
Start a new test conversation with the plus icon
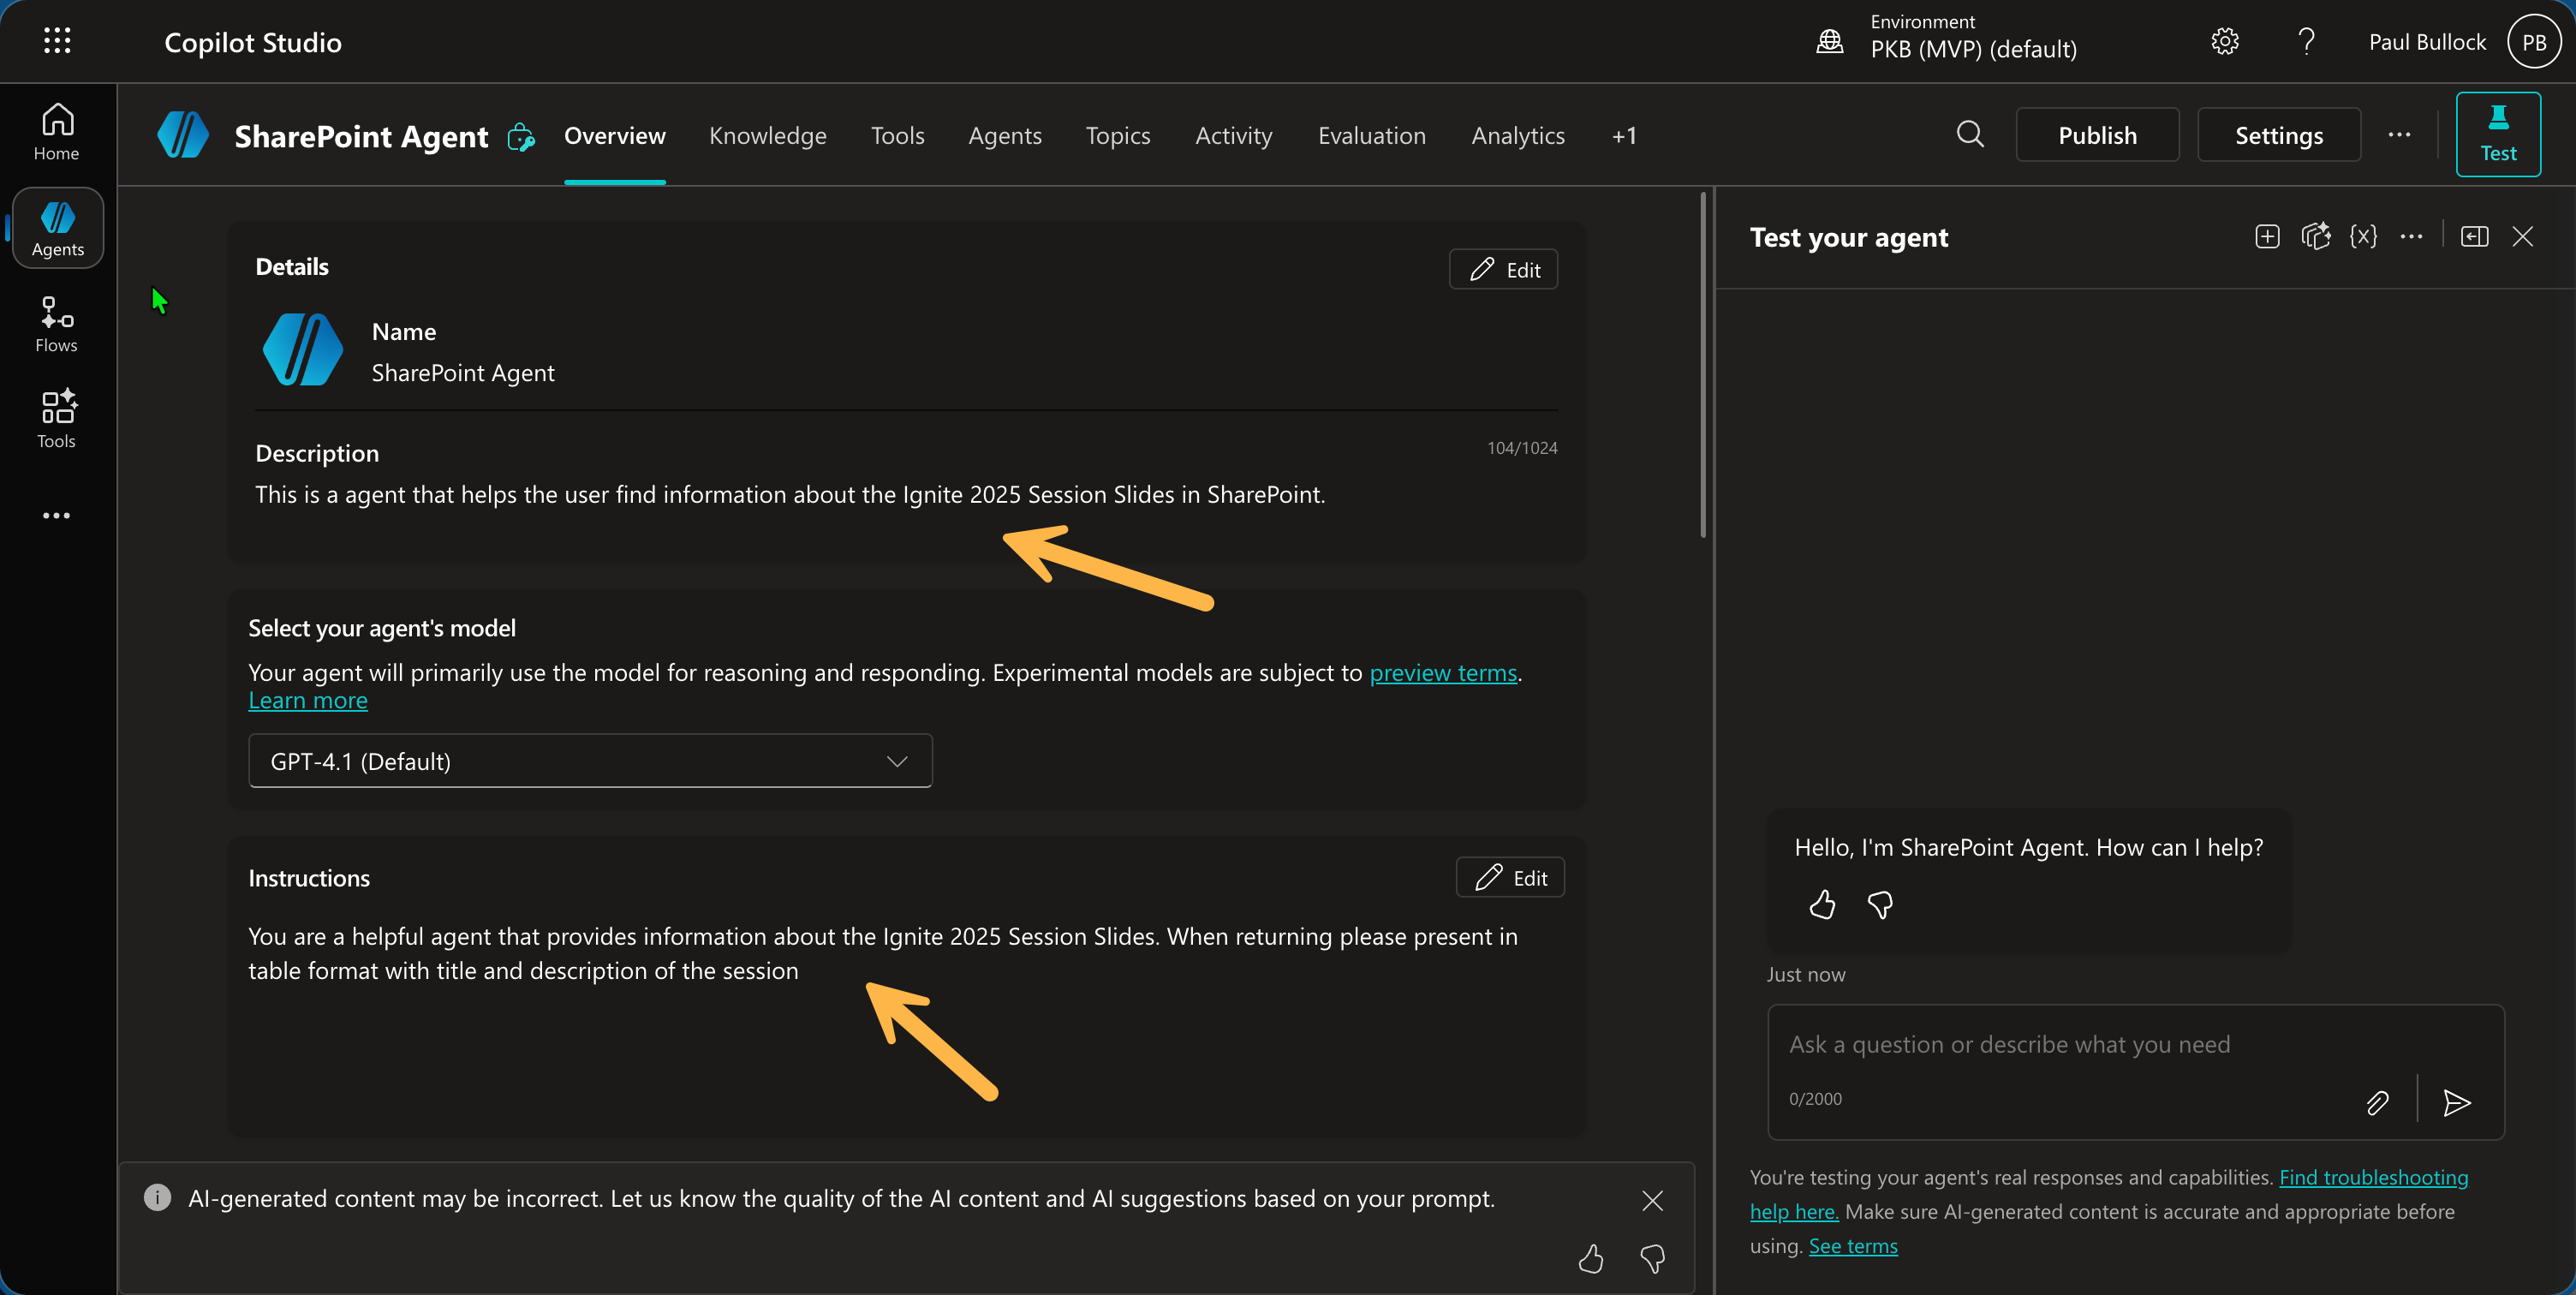point(2267,236)
